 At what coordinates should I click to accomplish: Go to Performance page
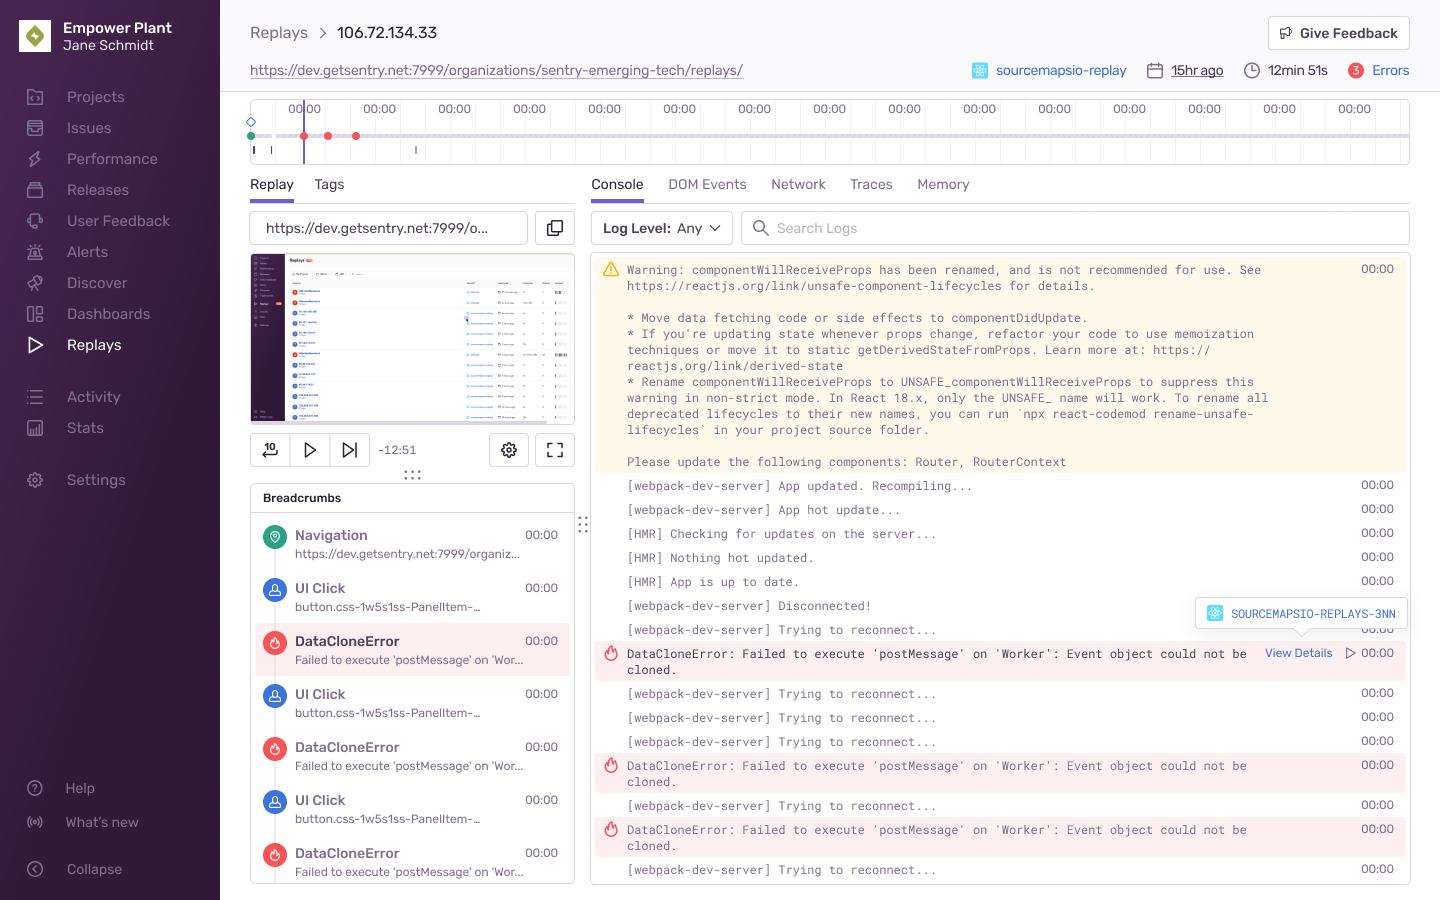click(112, 159)
